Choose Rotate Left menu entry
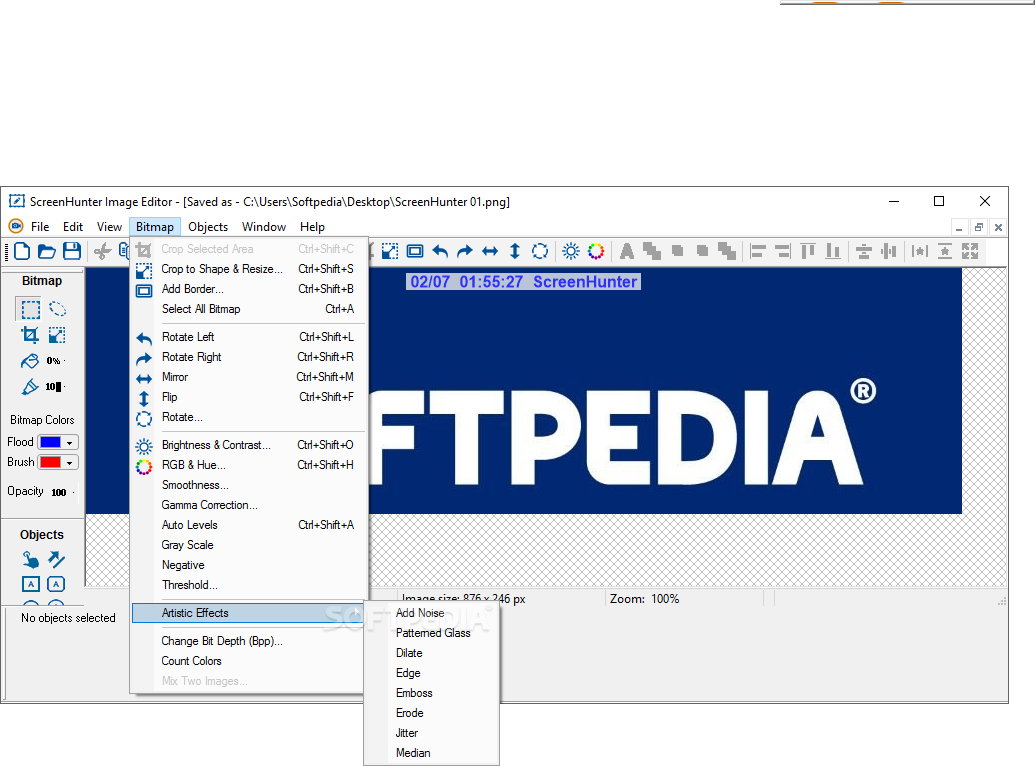This screenshot has width=1035, height=766. [x=250, y=337]
